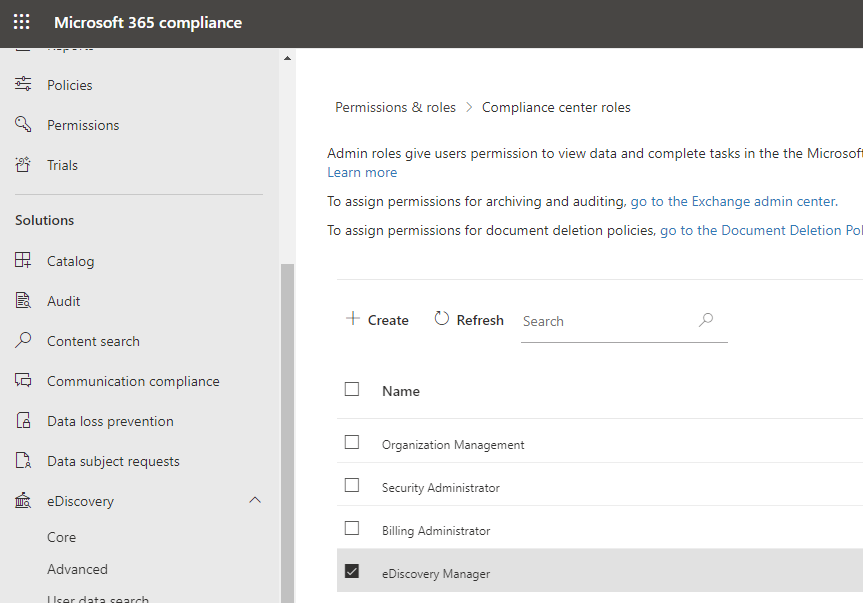
Task: Click the Microsoft 365 compliance title
Action: (x=148, y=23)
